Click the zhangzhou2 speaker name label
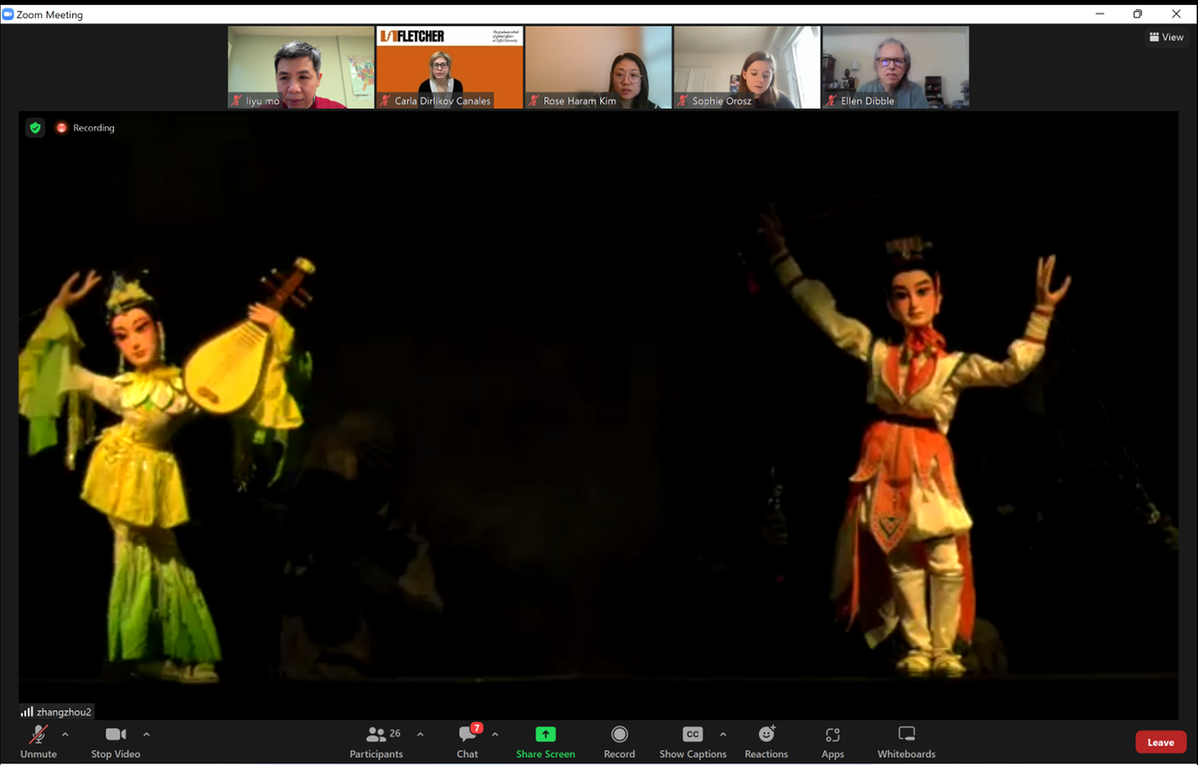 coord(63,712)
